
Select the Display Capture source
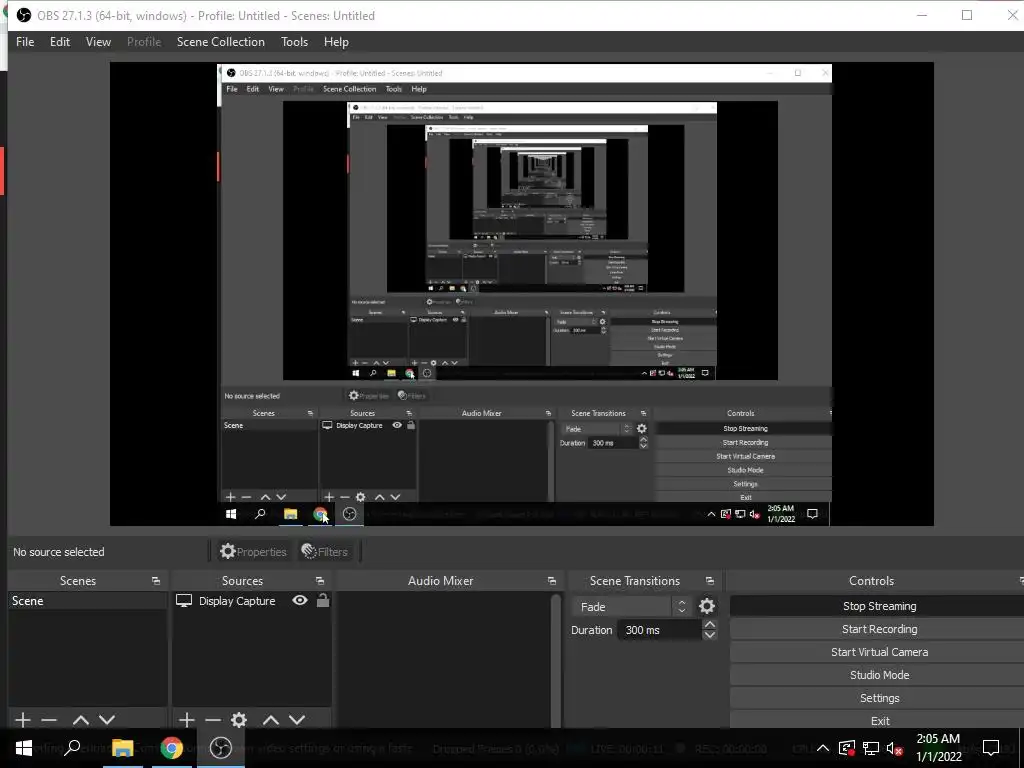click(237, 601)
